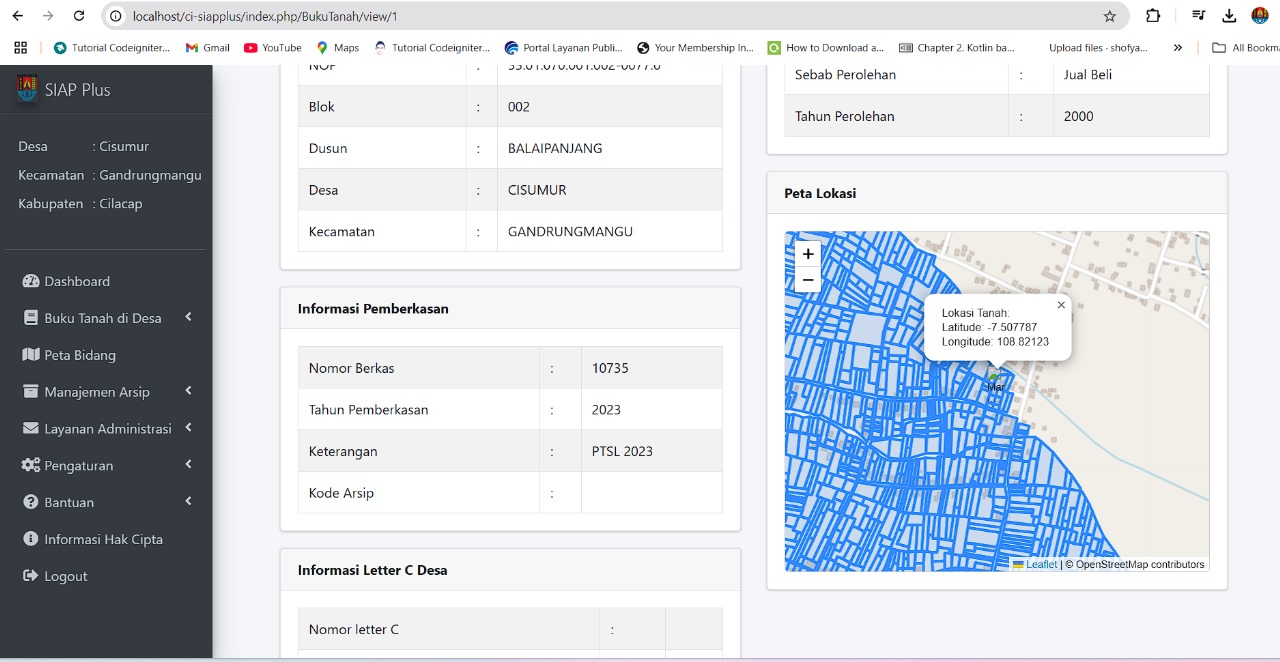Zoom in on the location map
The width and height of the screenshot is (1280, 662).
click(x=808, y=254)
